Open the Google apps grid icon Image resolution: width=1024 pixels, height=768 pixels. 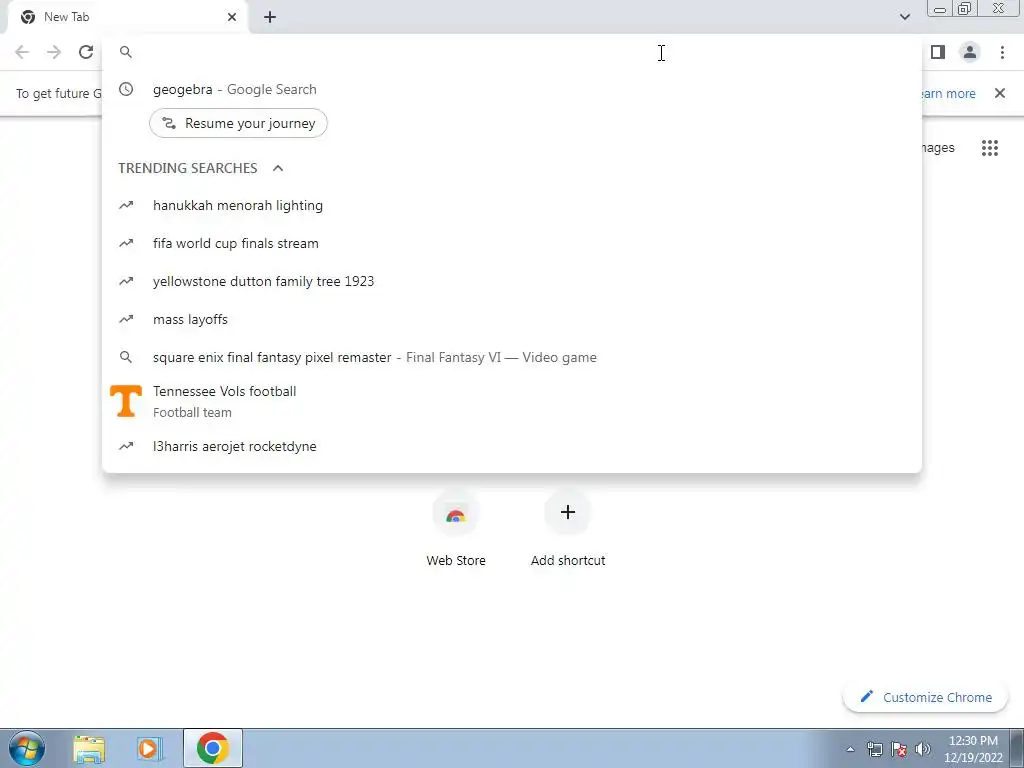(x=989, y=148)
